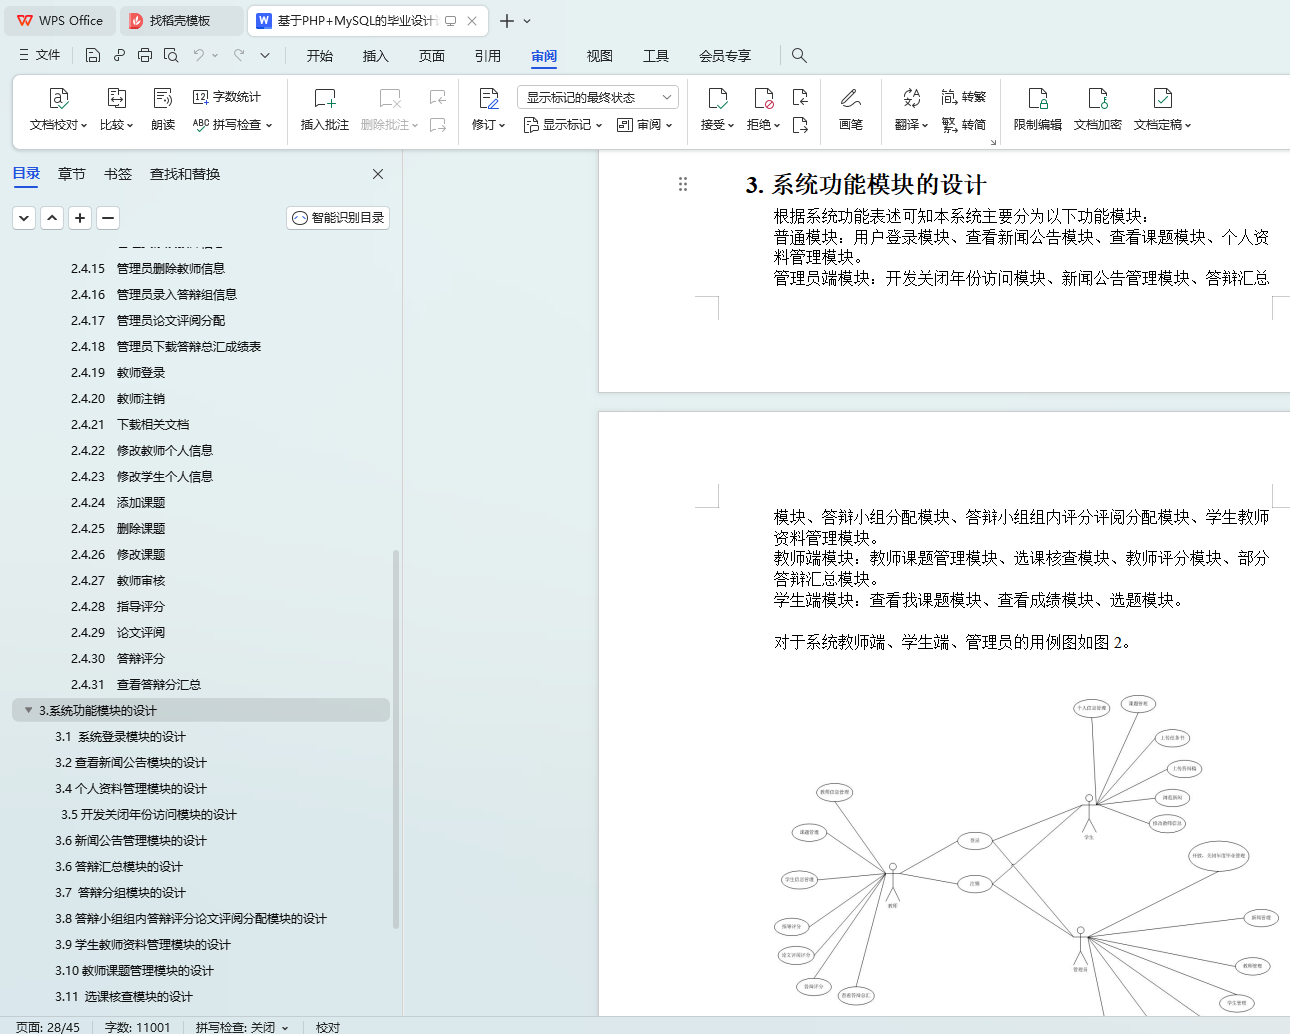The width and height of the screenshot is (1290, 1034).
Task: Go to previous revision icon
Action: (800, 97)
